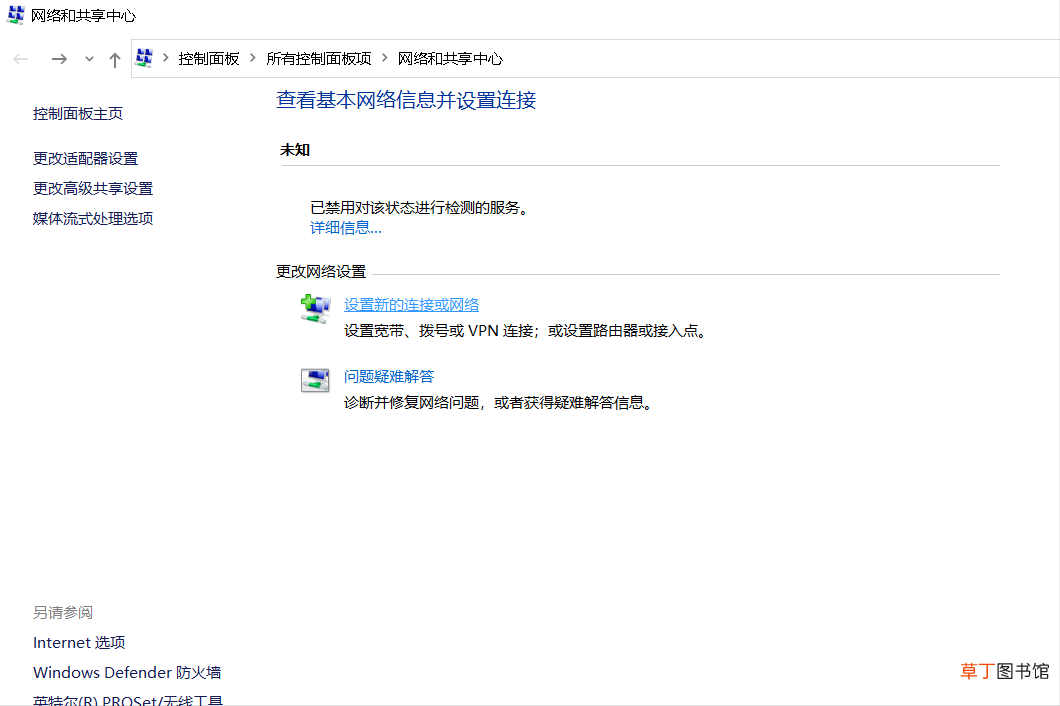Screen dimensions: 1060x706
Task: Open 控制面板主页 link
Action: tap(78, 114)
